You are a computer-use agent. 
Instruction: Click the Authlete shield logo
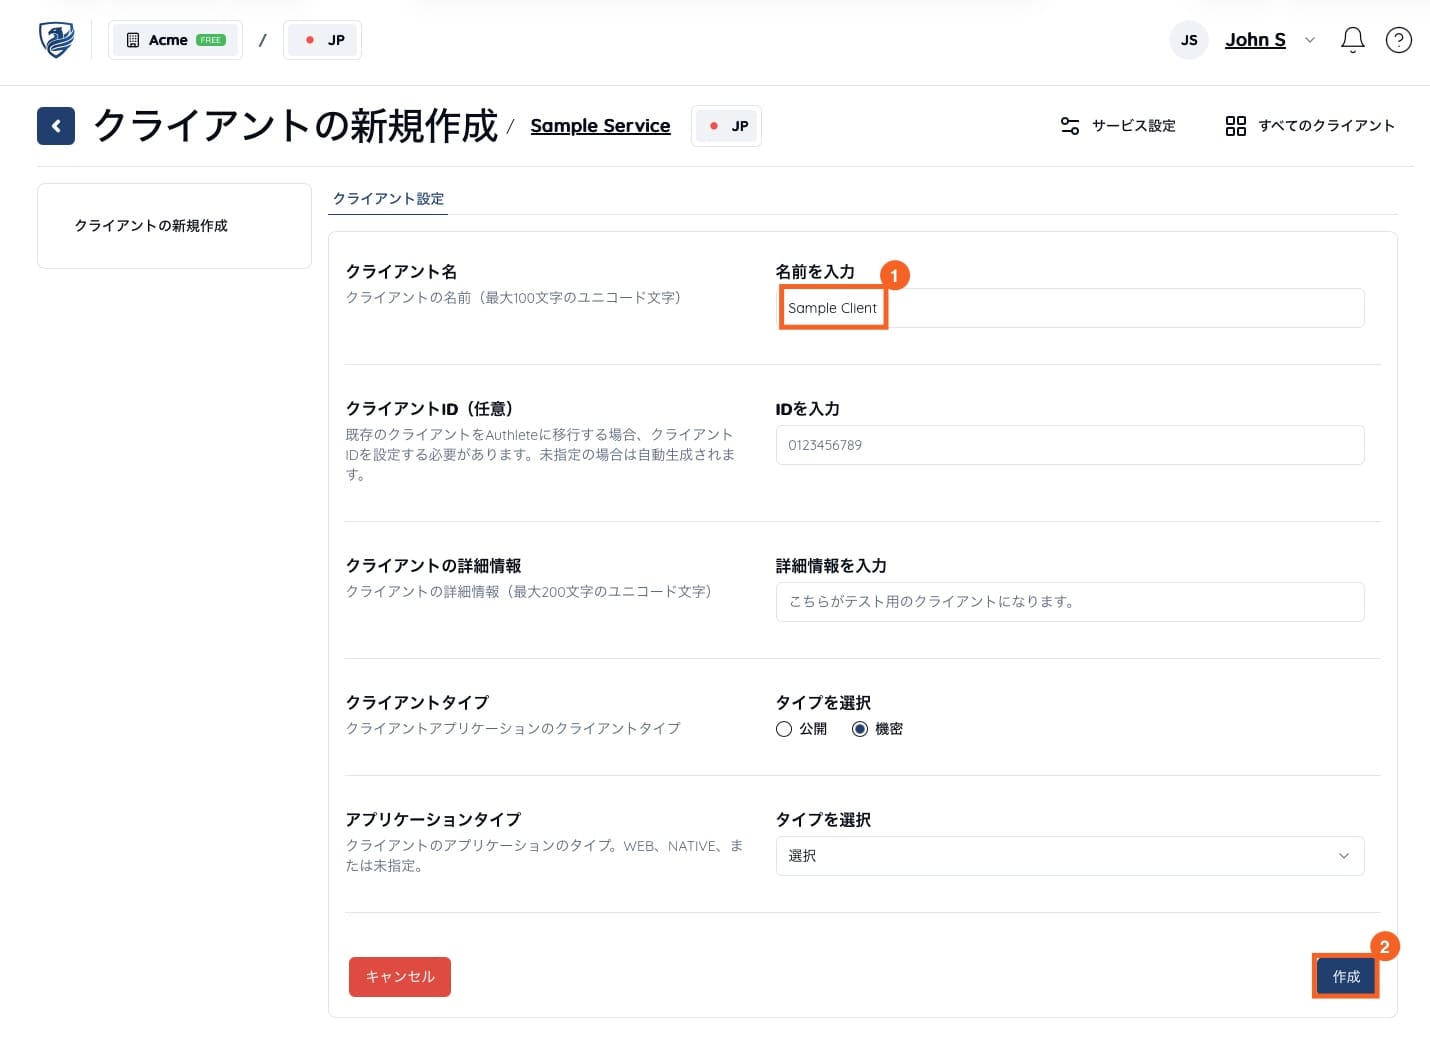point(56,40)
